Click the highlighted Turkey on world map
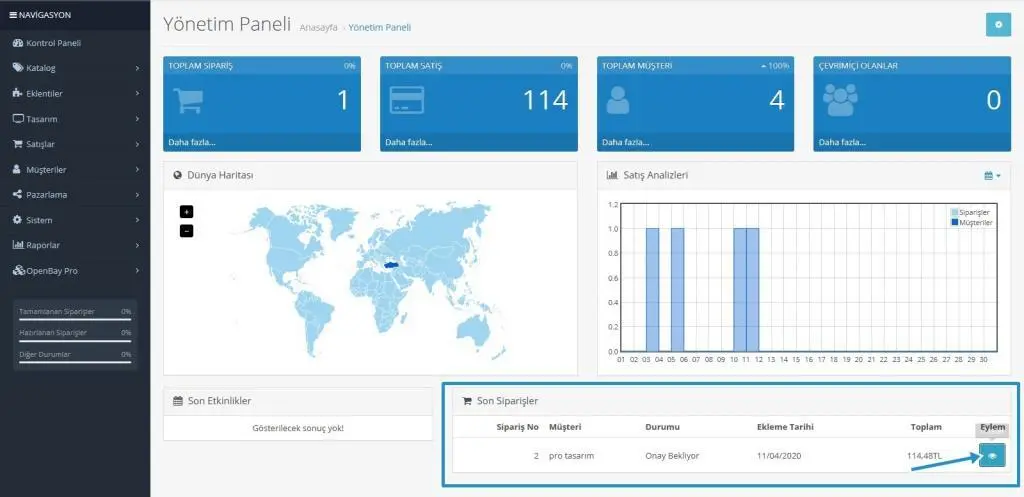 point(392,265)
